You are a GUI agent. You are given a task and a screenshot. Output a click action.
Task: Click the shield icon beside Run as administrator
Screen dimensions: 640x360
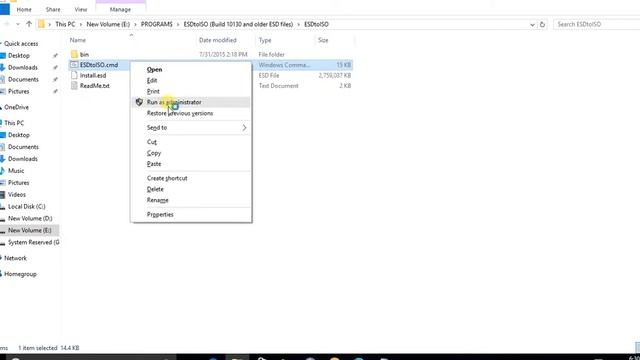(x=139, y=102)
